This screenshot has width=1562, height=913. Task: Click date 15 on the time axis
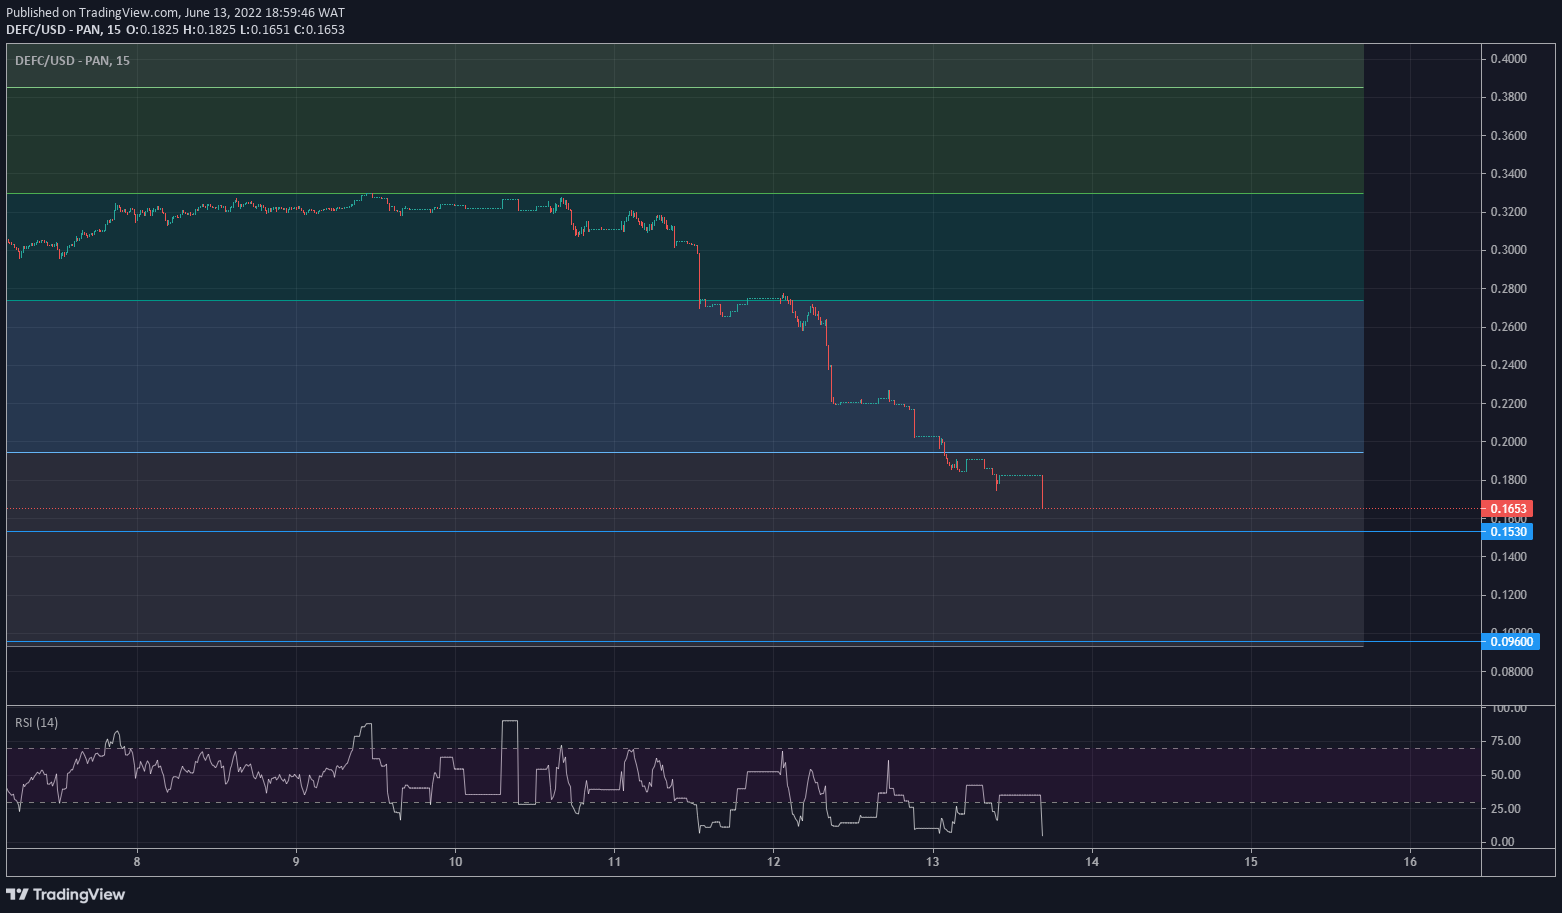[x=1251, y=862]
